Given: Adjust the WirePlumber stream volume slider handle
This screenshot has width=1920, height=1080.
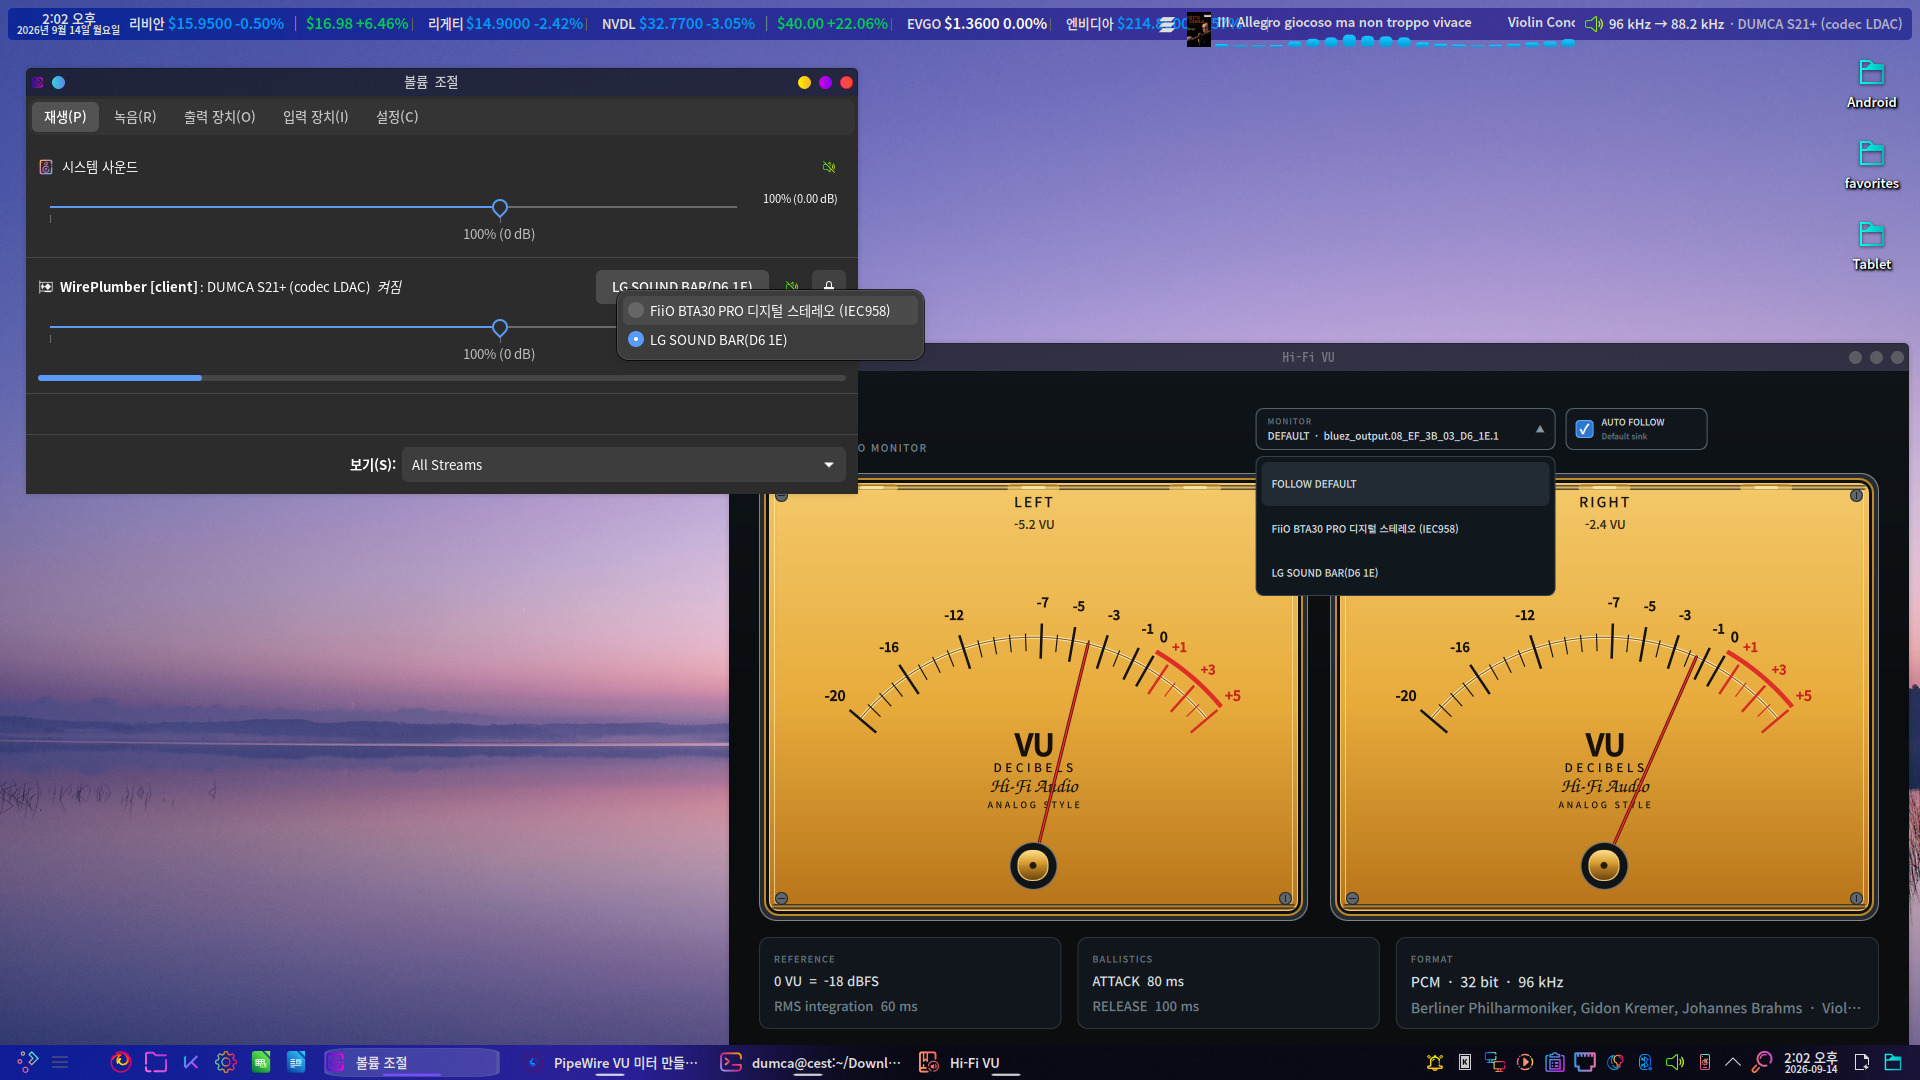Looking at the screenshot, I should (500, 328).
